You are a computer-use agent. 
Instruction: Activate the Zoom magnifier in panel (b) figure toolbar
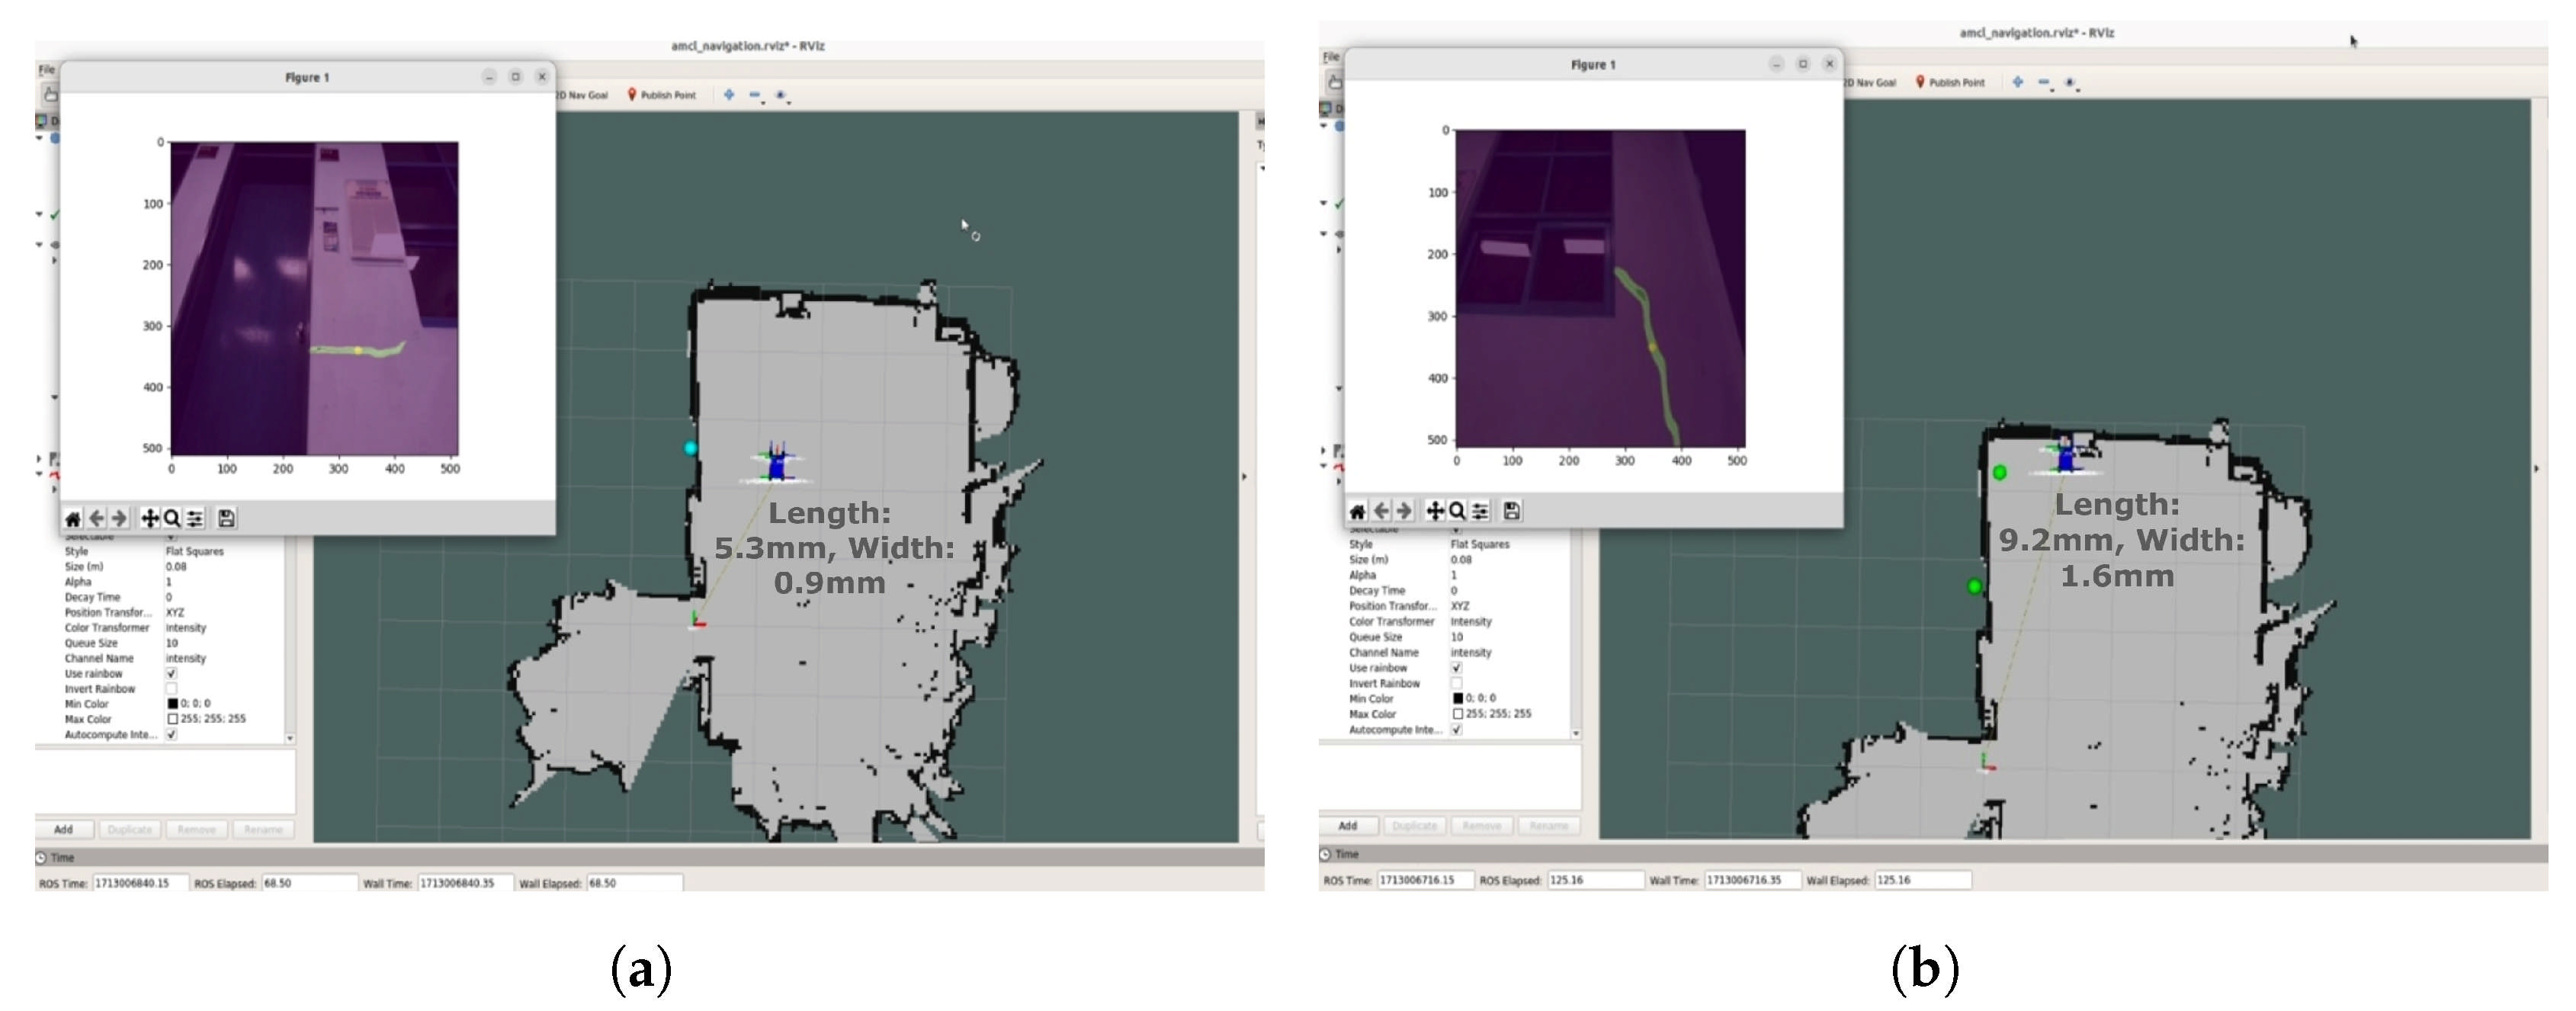(1457, 511)
